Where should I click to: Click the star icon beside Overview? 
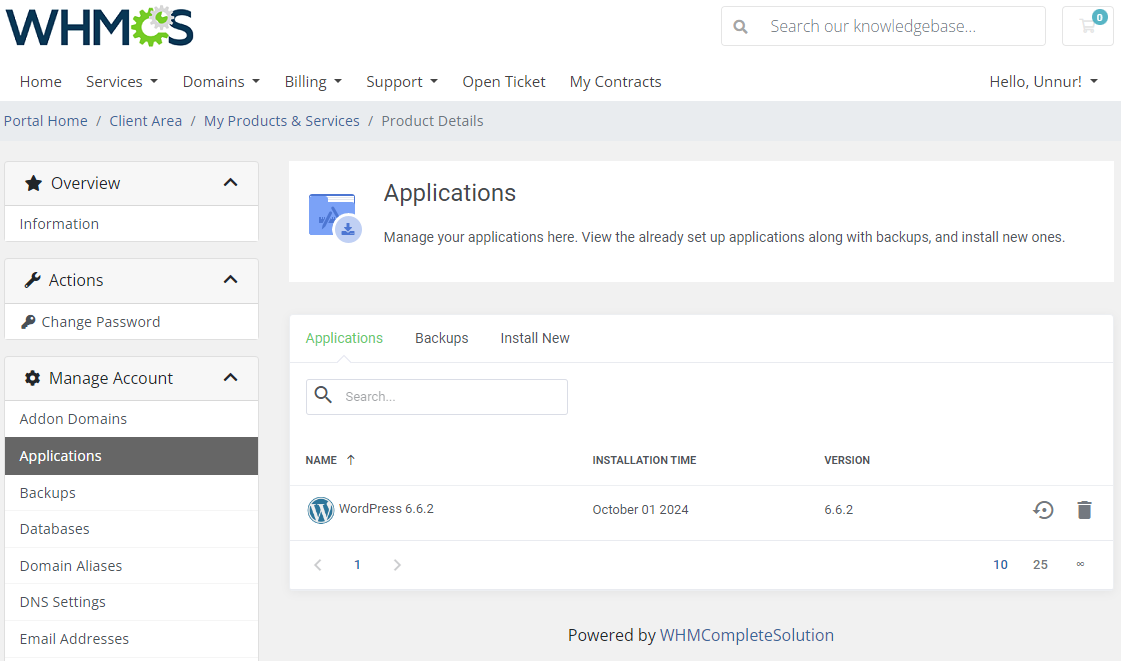pos(33,183)
